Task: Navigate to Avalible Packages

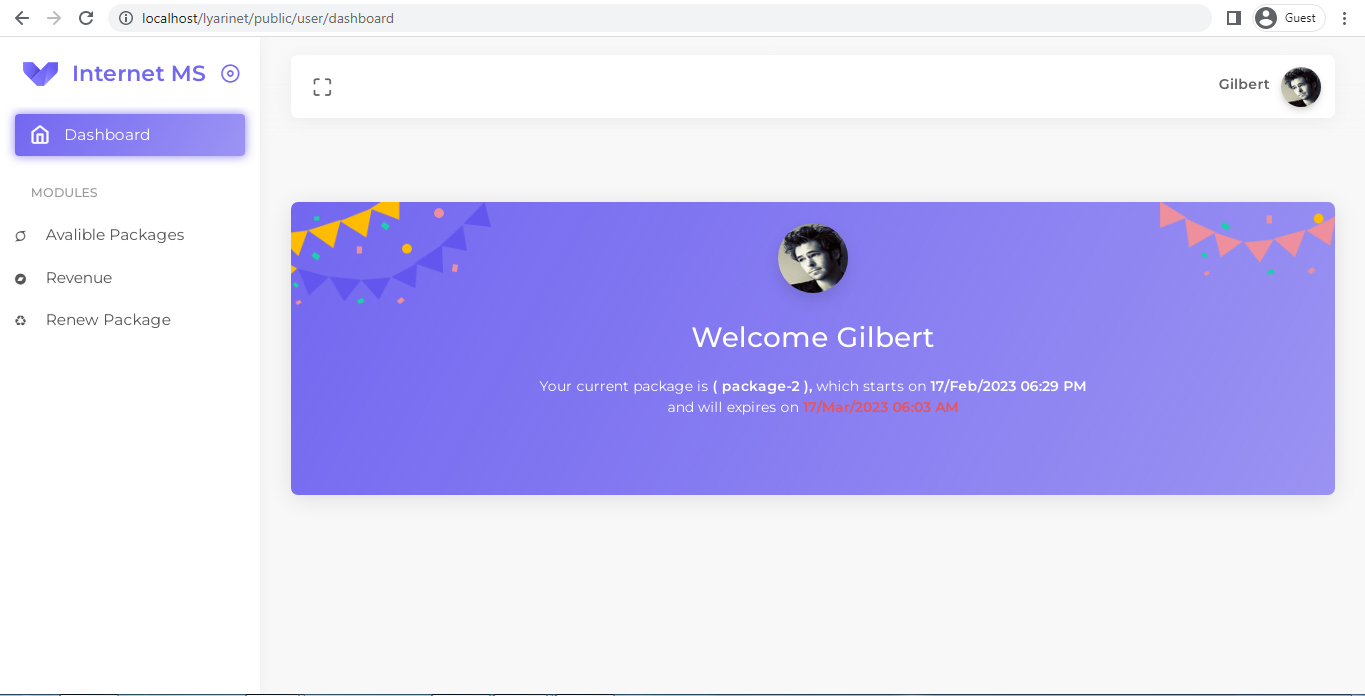Action: tap(114, 235)
